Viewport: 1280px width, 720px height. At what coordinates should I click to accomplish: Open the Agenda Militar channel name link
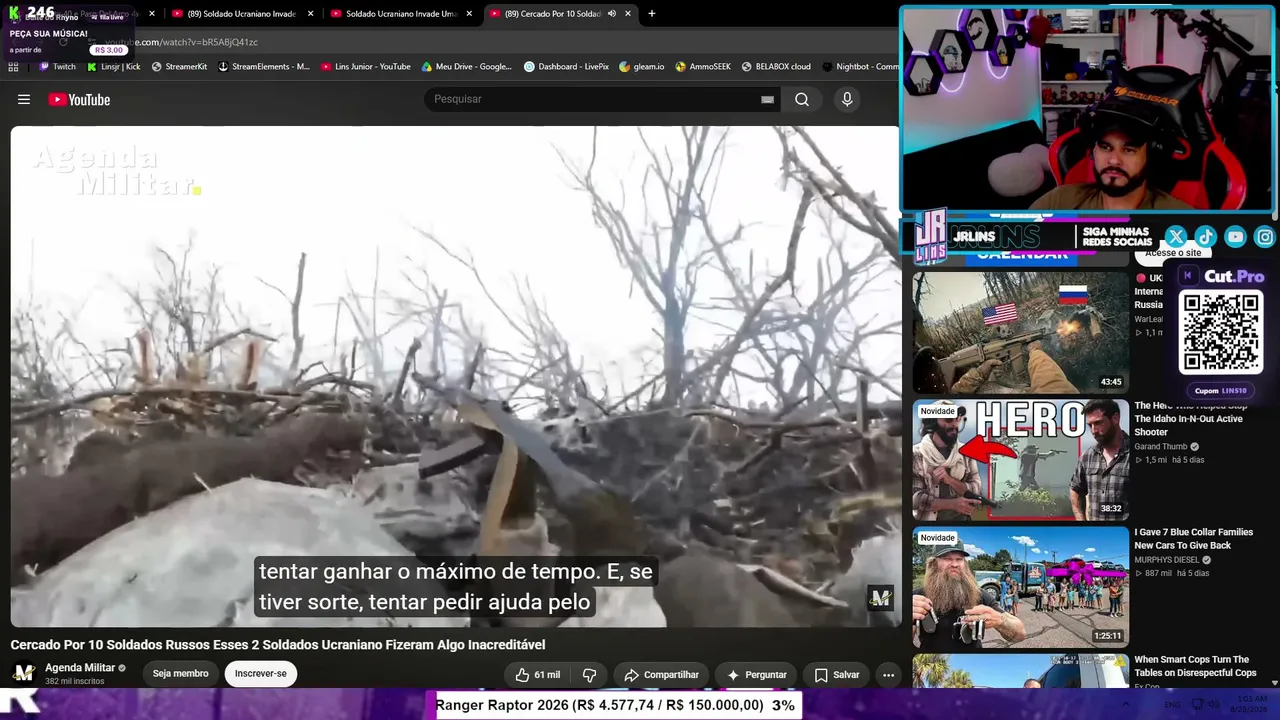[x=80, y=668]
